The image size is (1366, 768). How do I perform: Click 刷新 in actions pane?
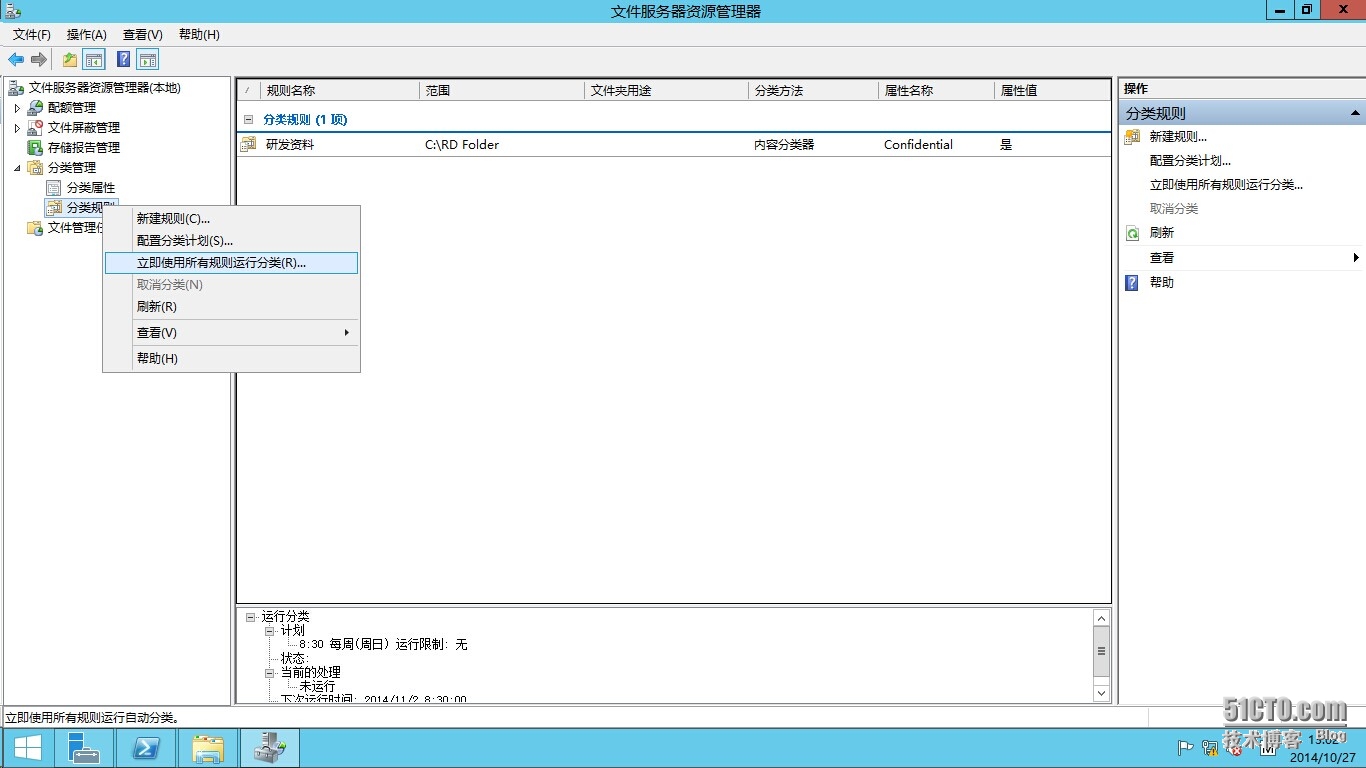click(x=1162, y=233)
